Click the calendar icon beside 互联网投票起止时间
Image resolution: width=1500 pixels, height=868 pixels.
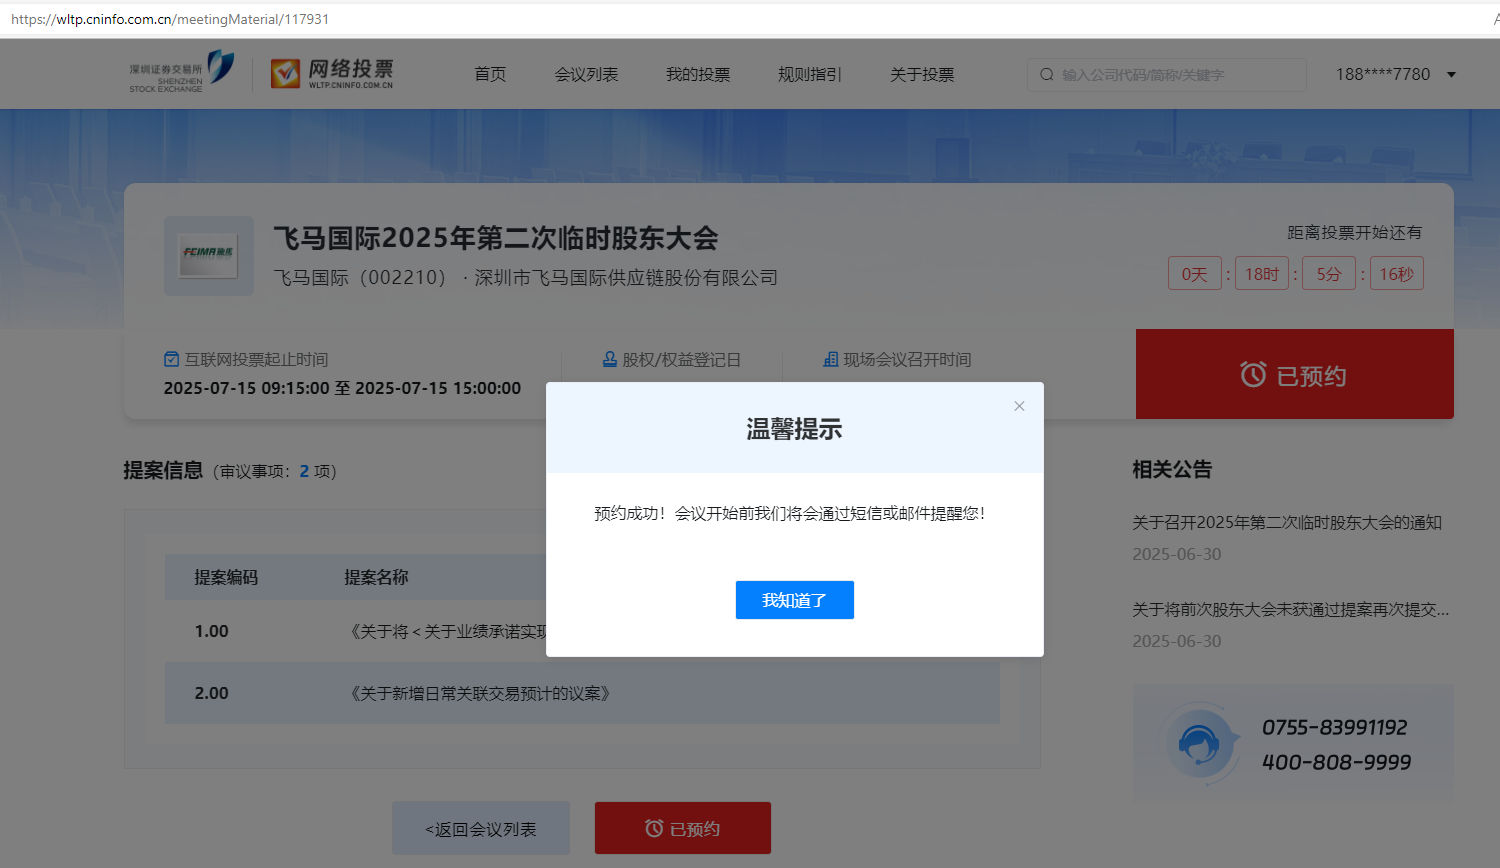(172, 359)
